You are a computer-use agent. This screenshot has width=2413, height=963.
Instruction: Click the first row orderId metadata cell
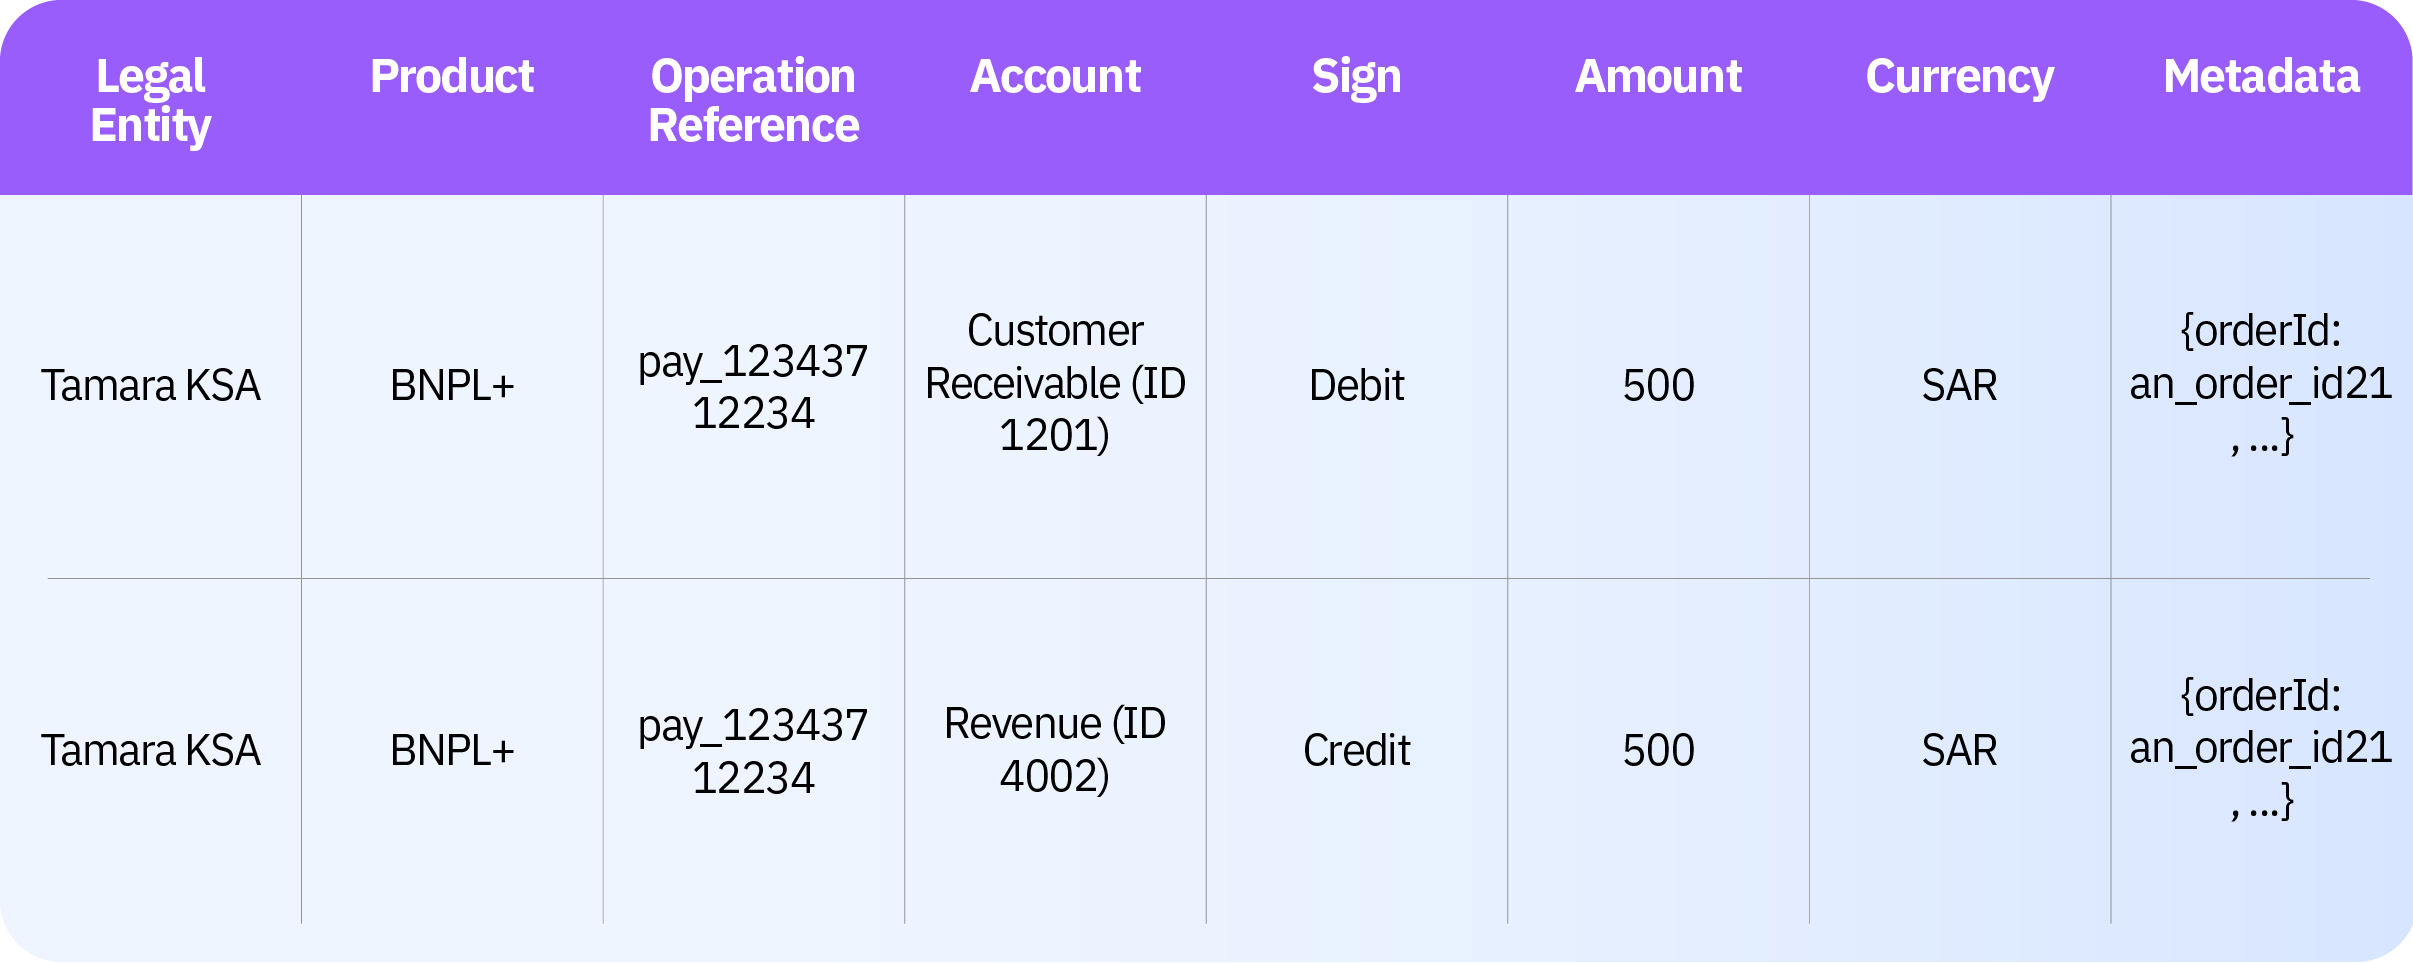[2261, 384]
